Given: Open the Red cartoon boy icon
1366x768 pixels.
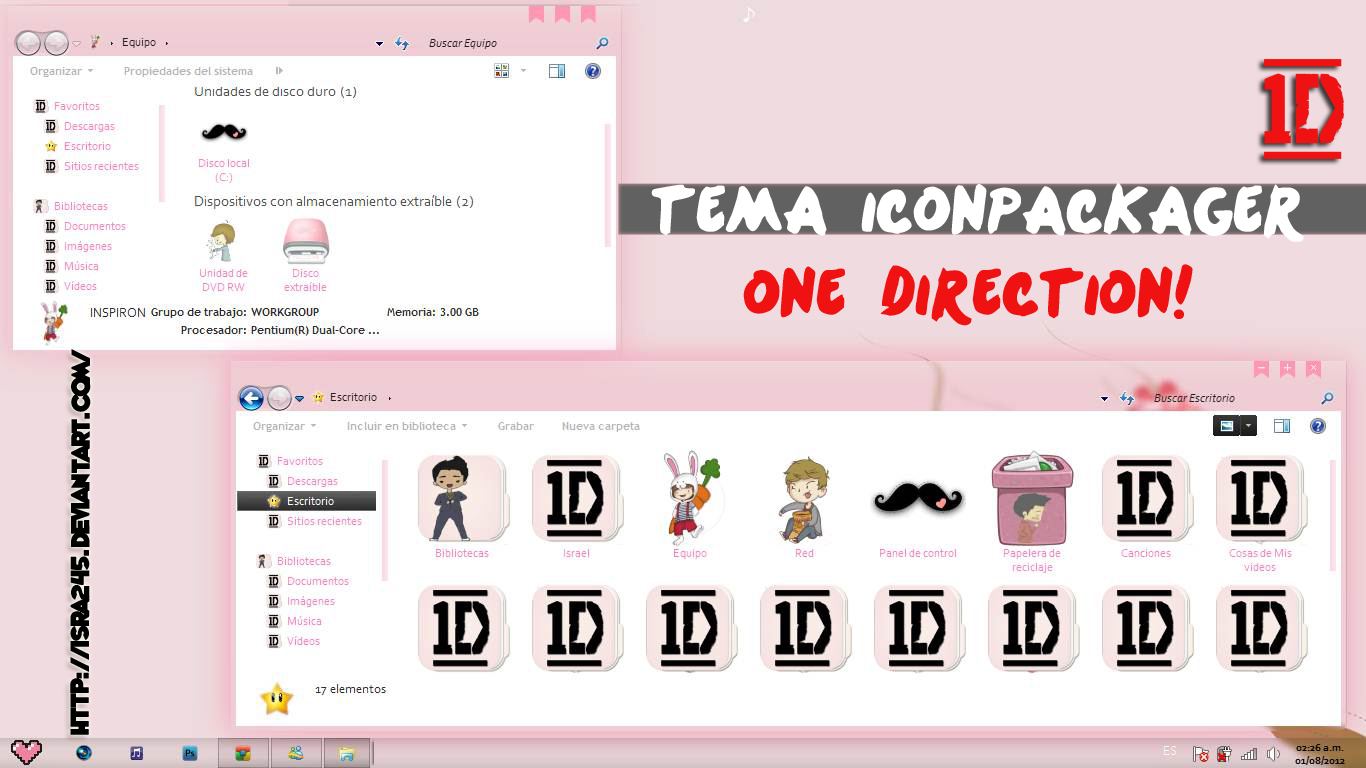Looking at the screenshot, I should (804, 500).
